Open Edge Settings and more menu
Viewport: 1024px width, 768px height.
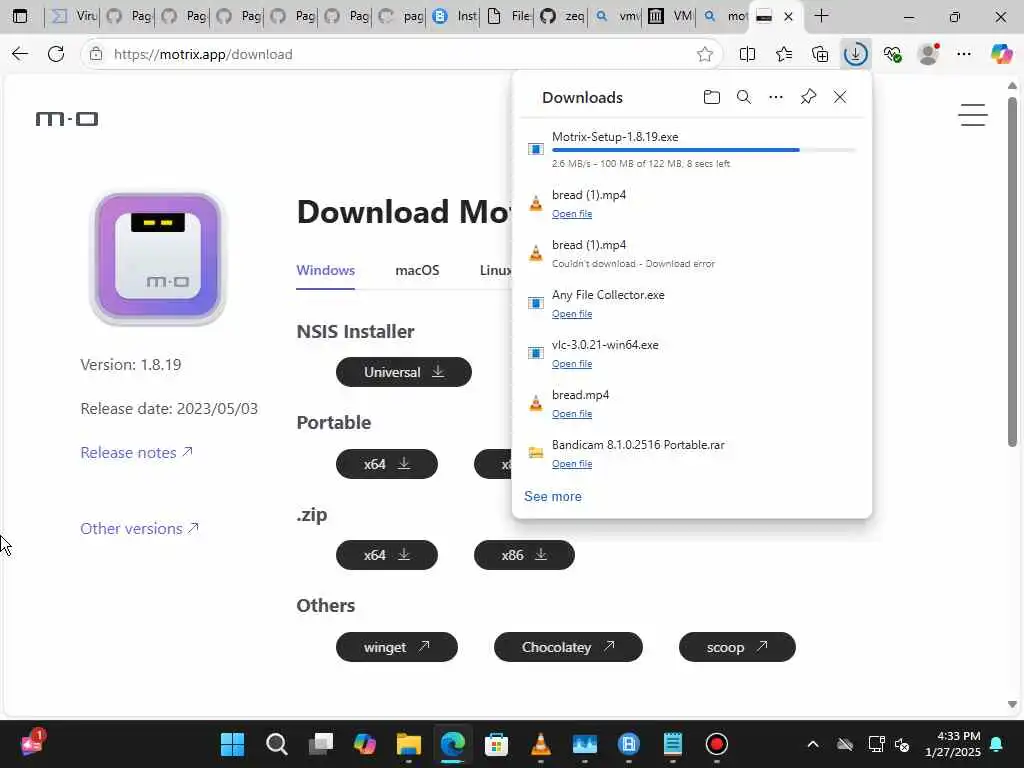point(964,54)
